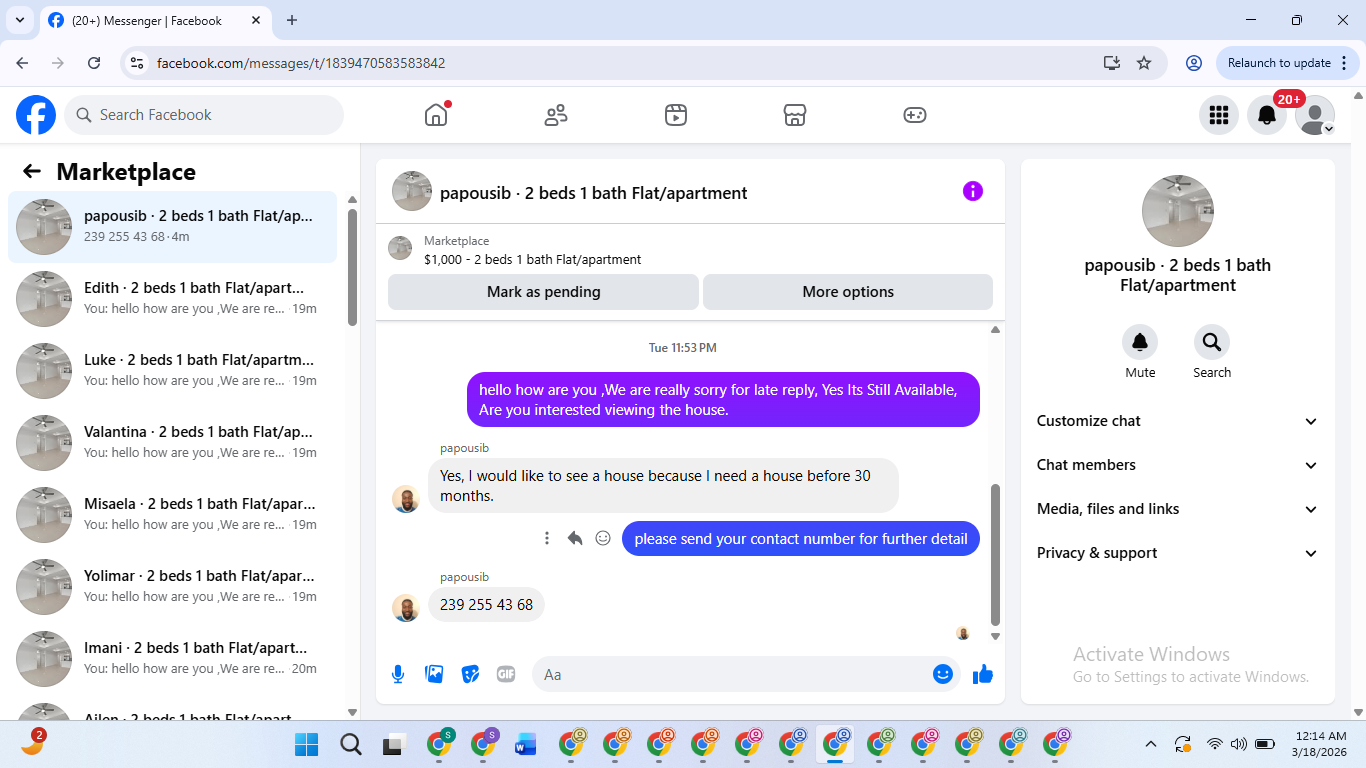Viewport: 1366px width, 768px height.
Task: Open the notifications bell with 20+ badge
Action: (x=1267, y=115)
